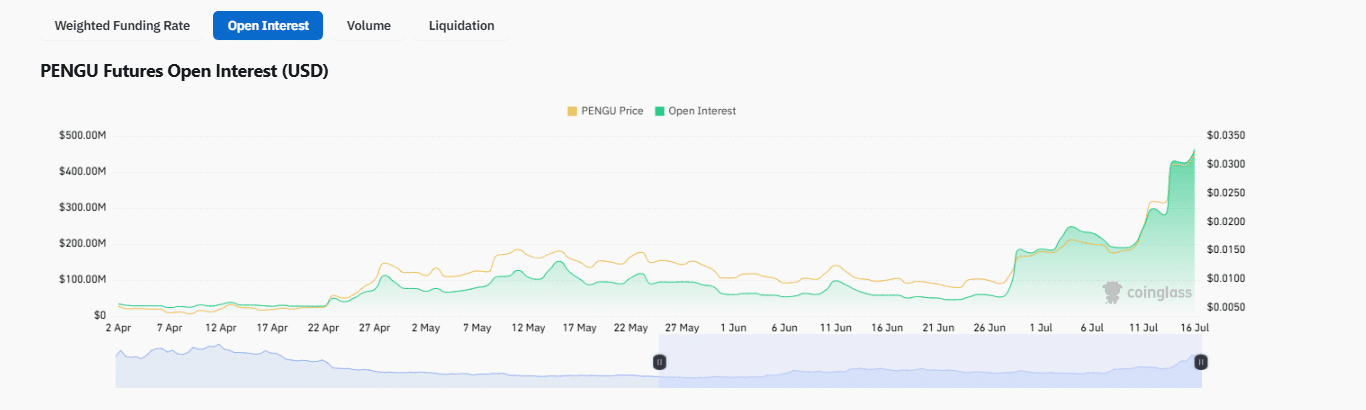Grab the left range slider handle

[659, 362]
